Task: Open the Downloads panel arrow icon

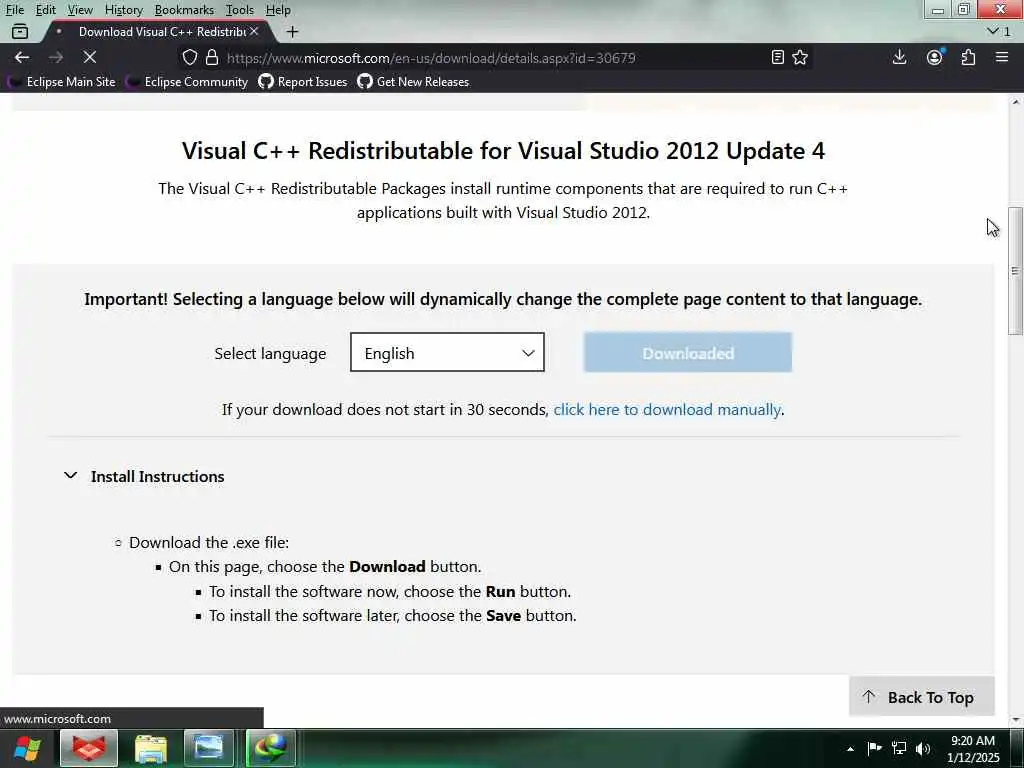Action: (899, 57)
